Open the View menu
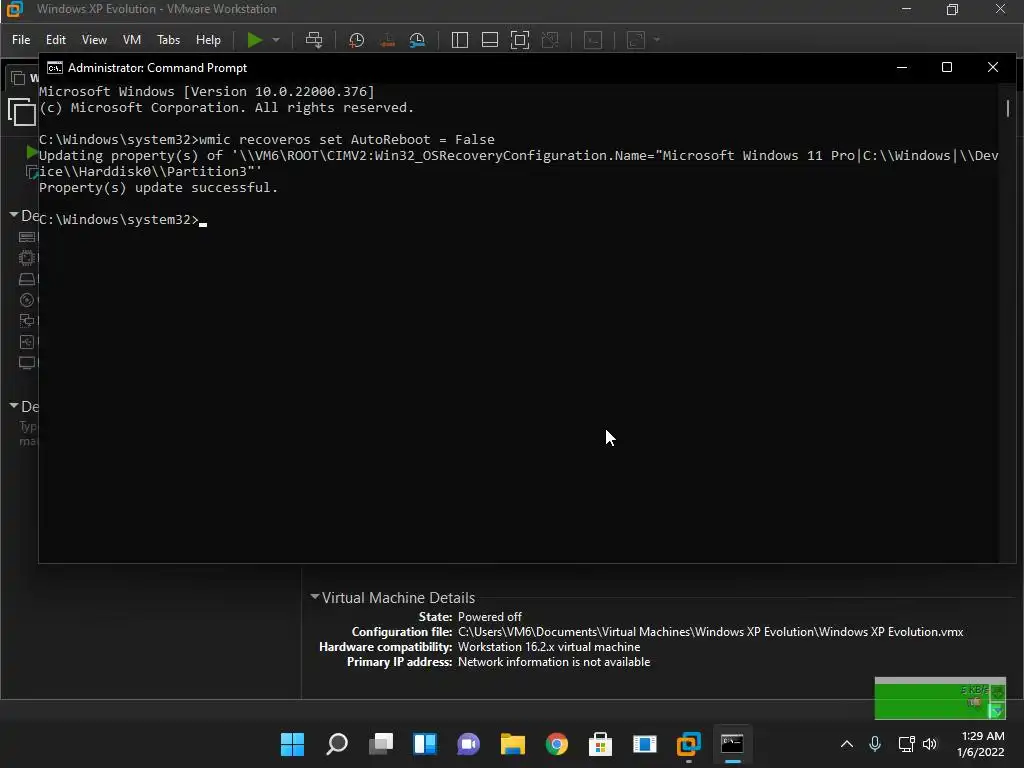The width and height of the screenshot is (1024, 768). point(94,40)
